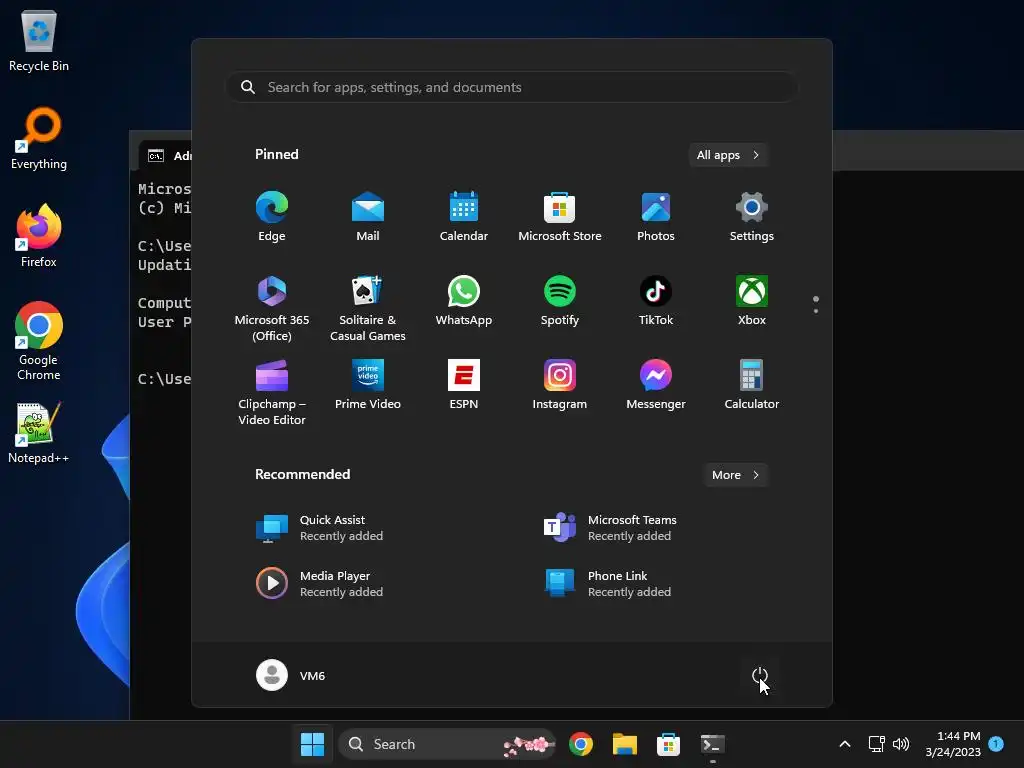Image resolution: width=1024 pixels, height=768 pixels.
Task: Launch the Calculator app
Action: point(752,385)
